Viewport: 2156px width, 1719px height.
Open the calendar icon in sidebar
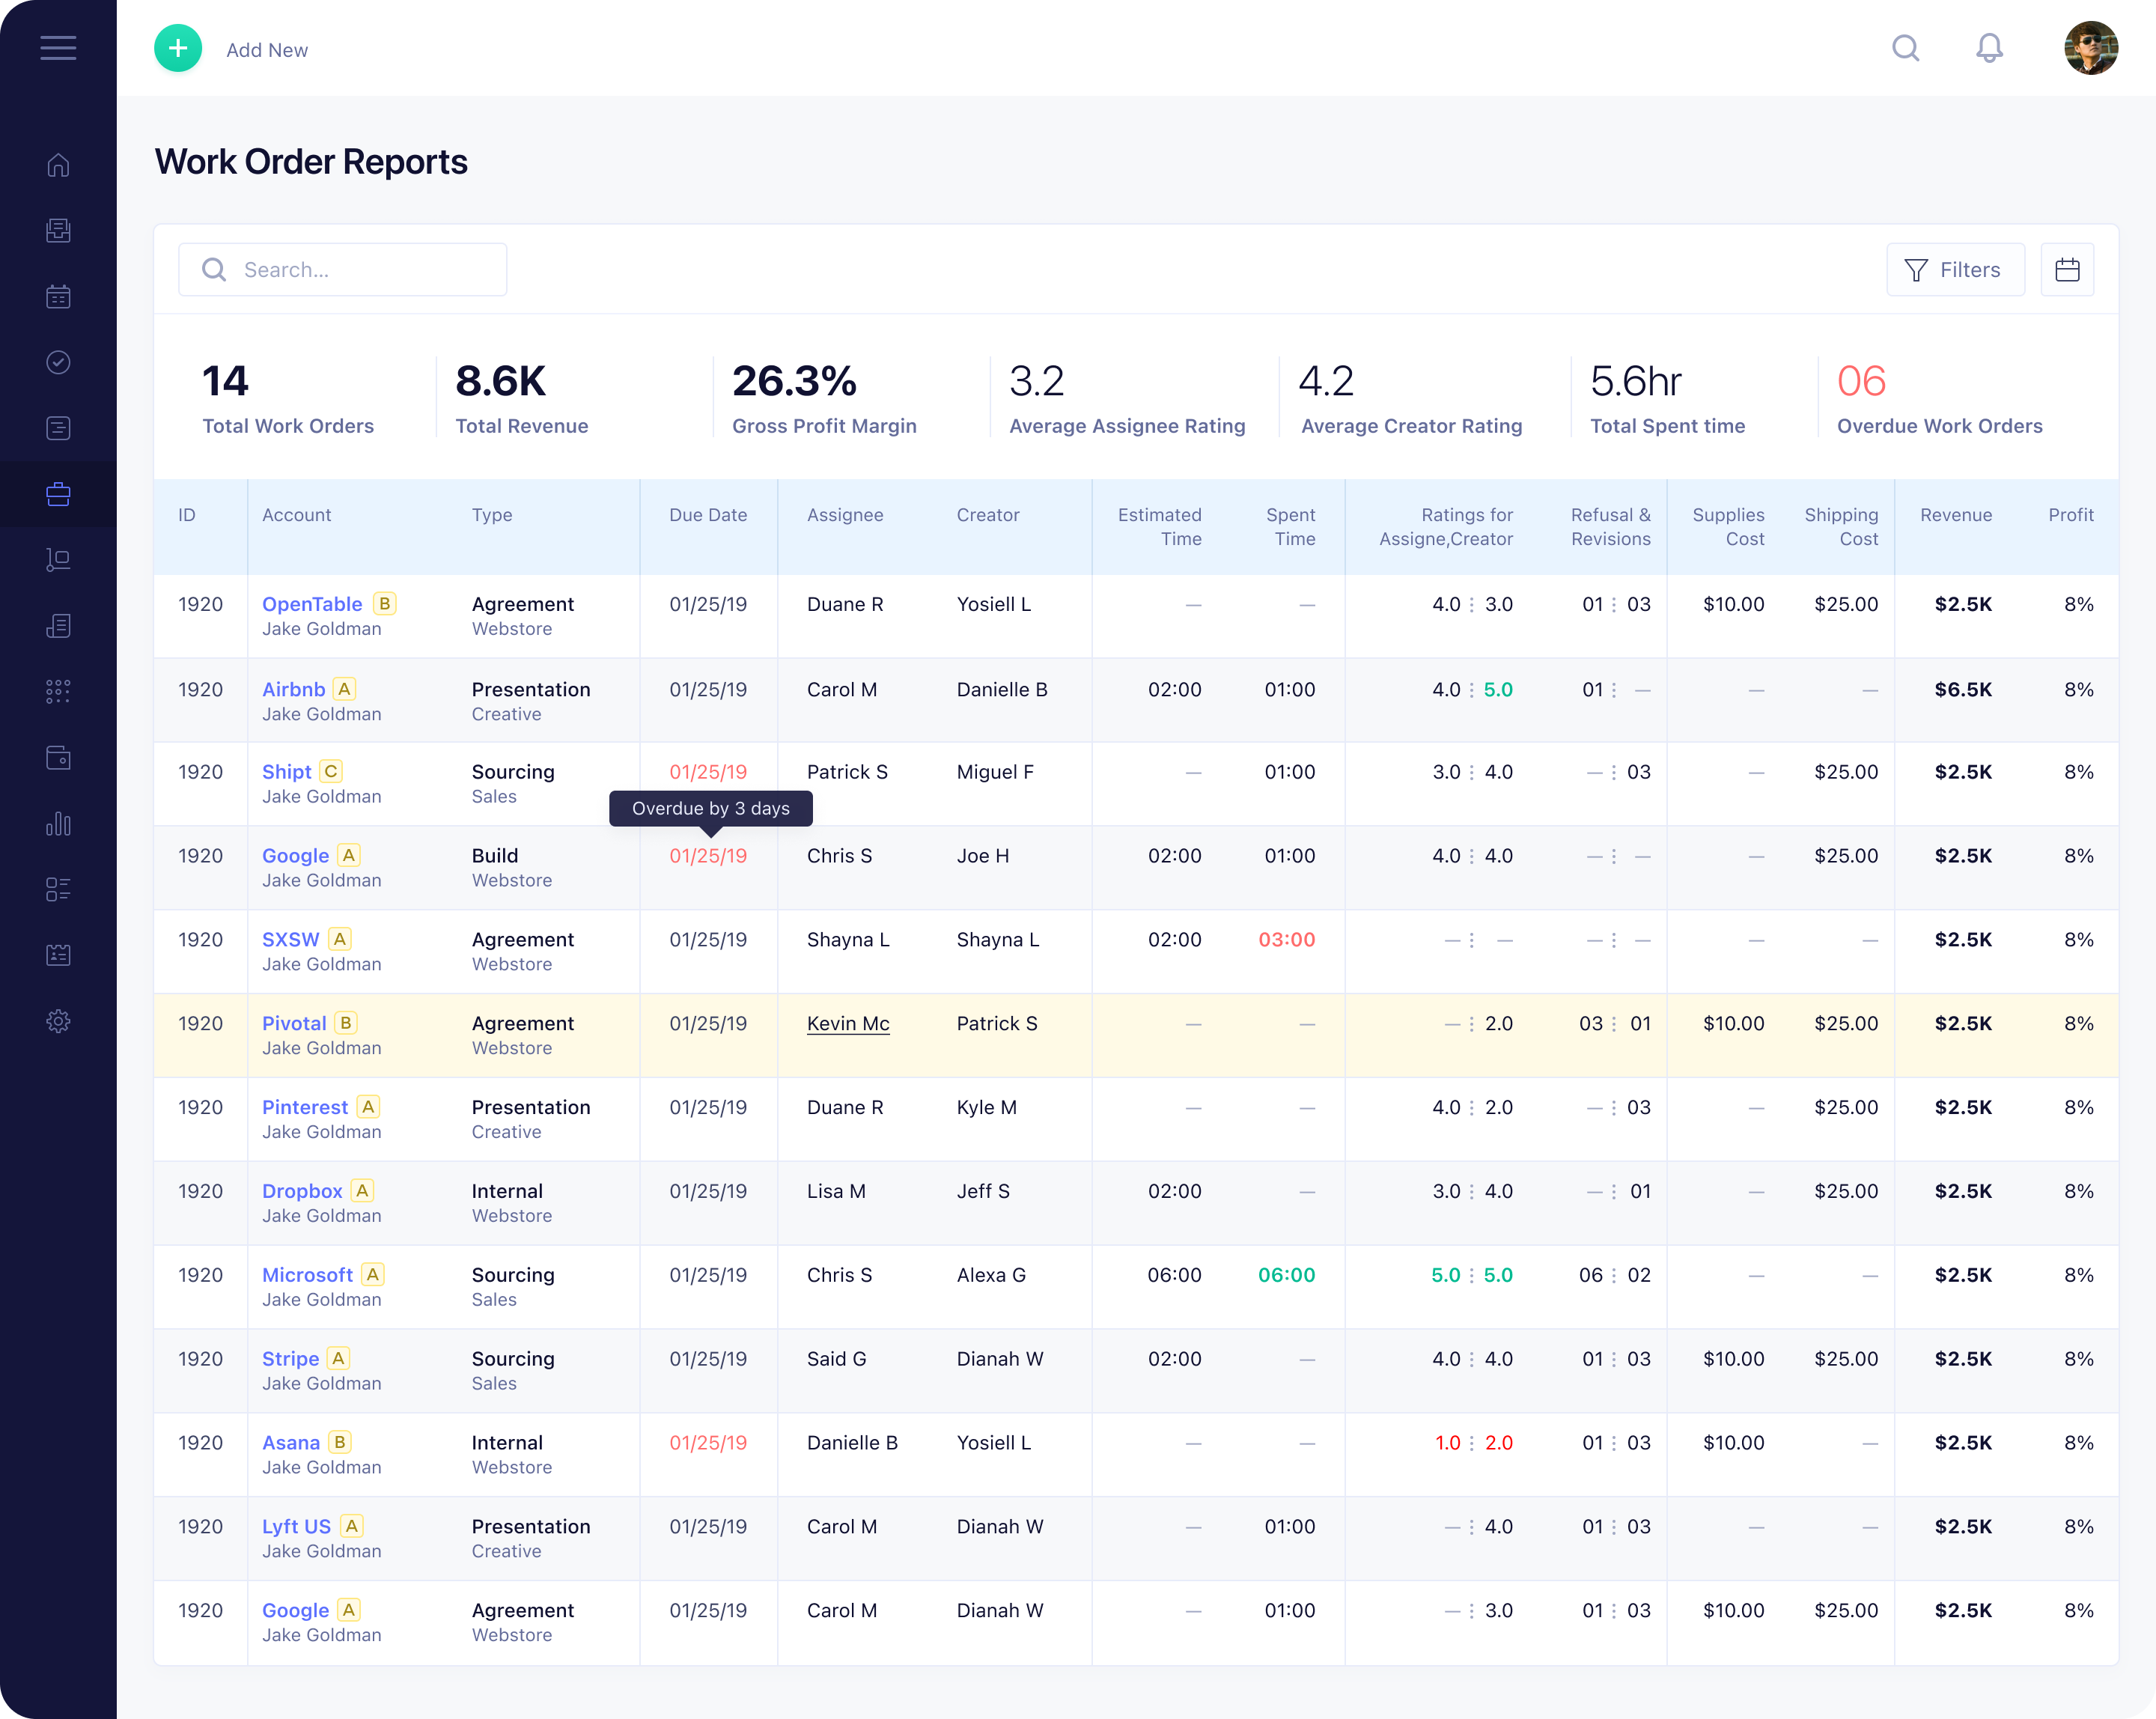58,297
